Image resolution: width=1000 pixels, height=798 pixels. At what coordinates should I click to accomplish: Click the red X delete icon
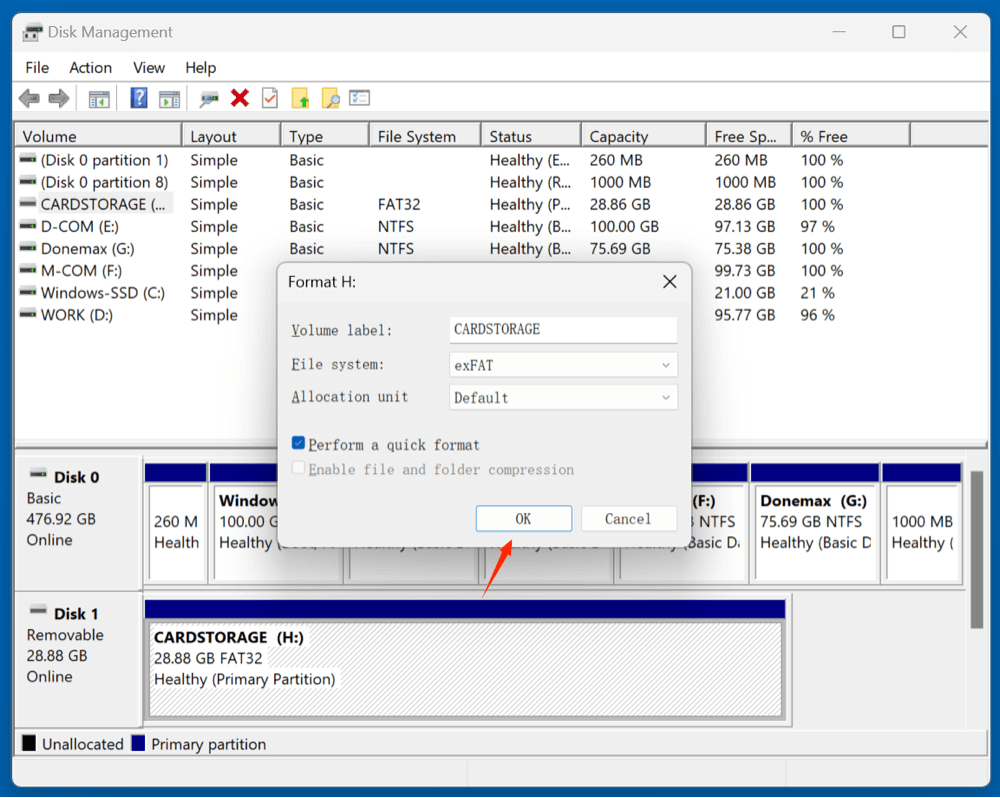point(240,98)
